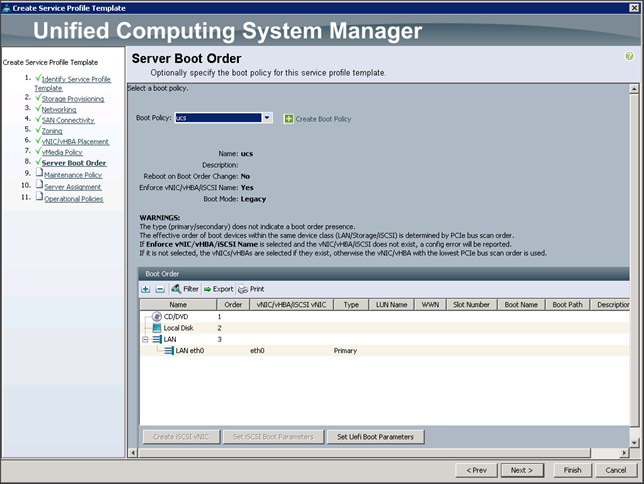
Task: Click the Boot Policy combo box field
Action: 218,118
